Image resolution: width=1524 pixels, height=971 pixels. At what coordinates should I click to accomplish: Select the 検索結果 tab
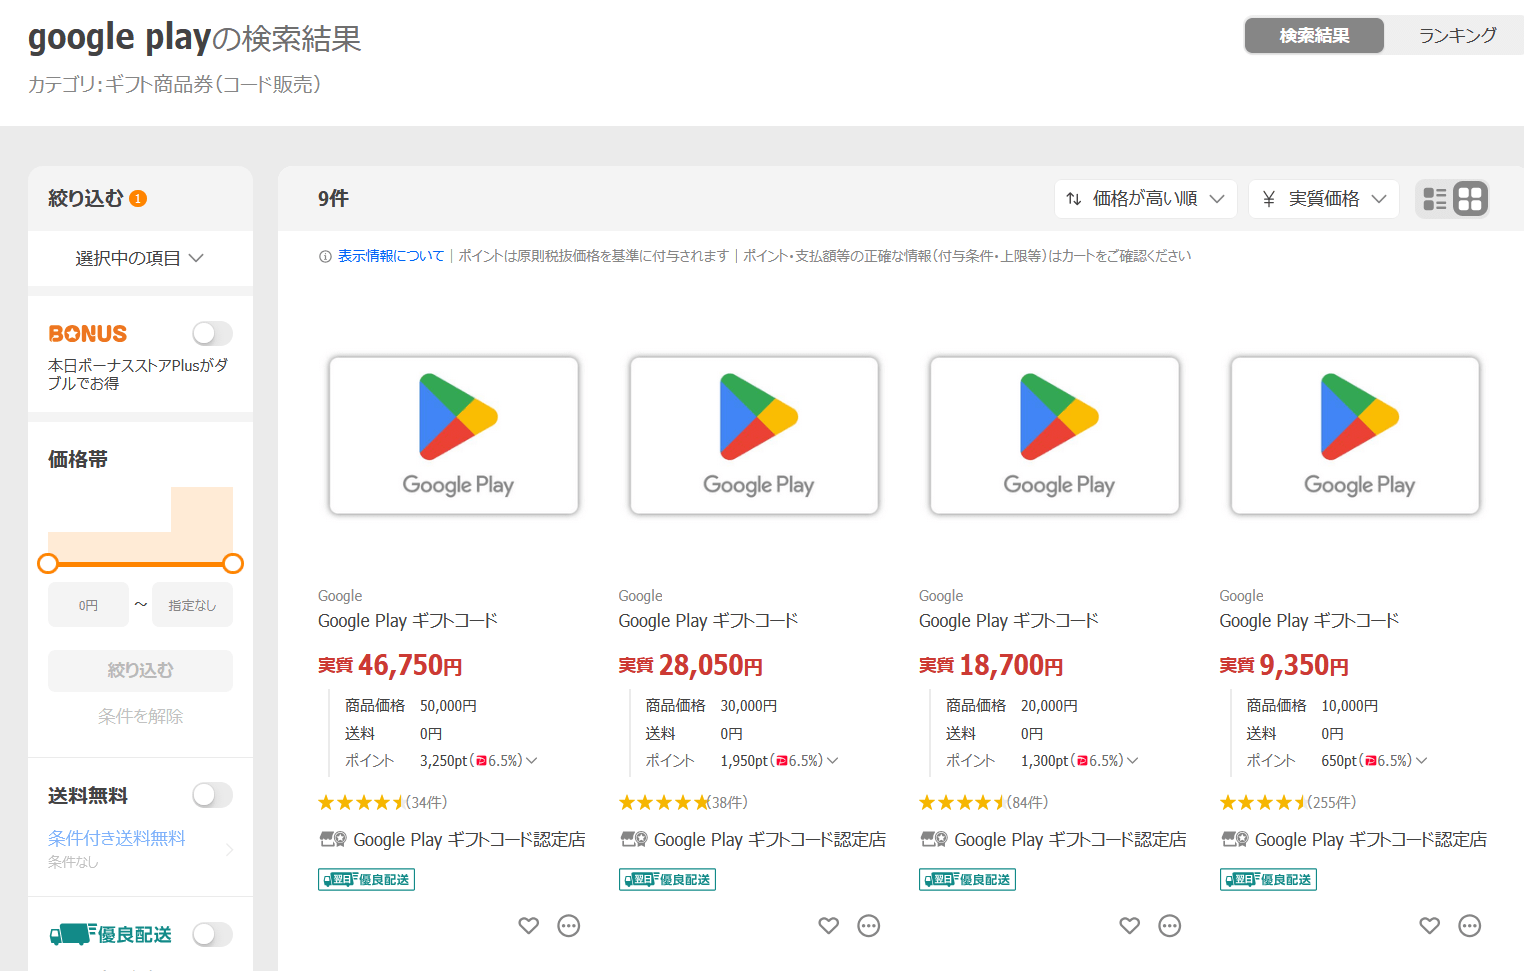tap(1314, 36)
